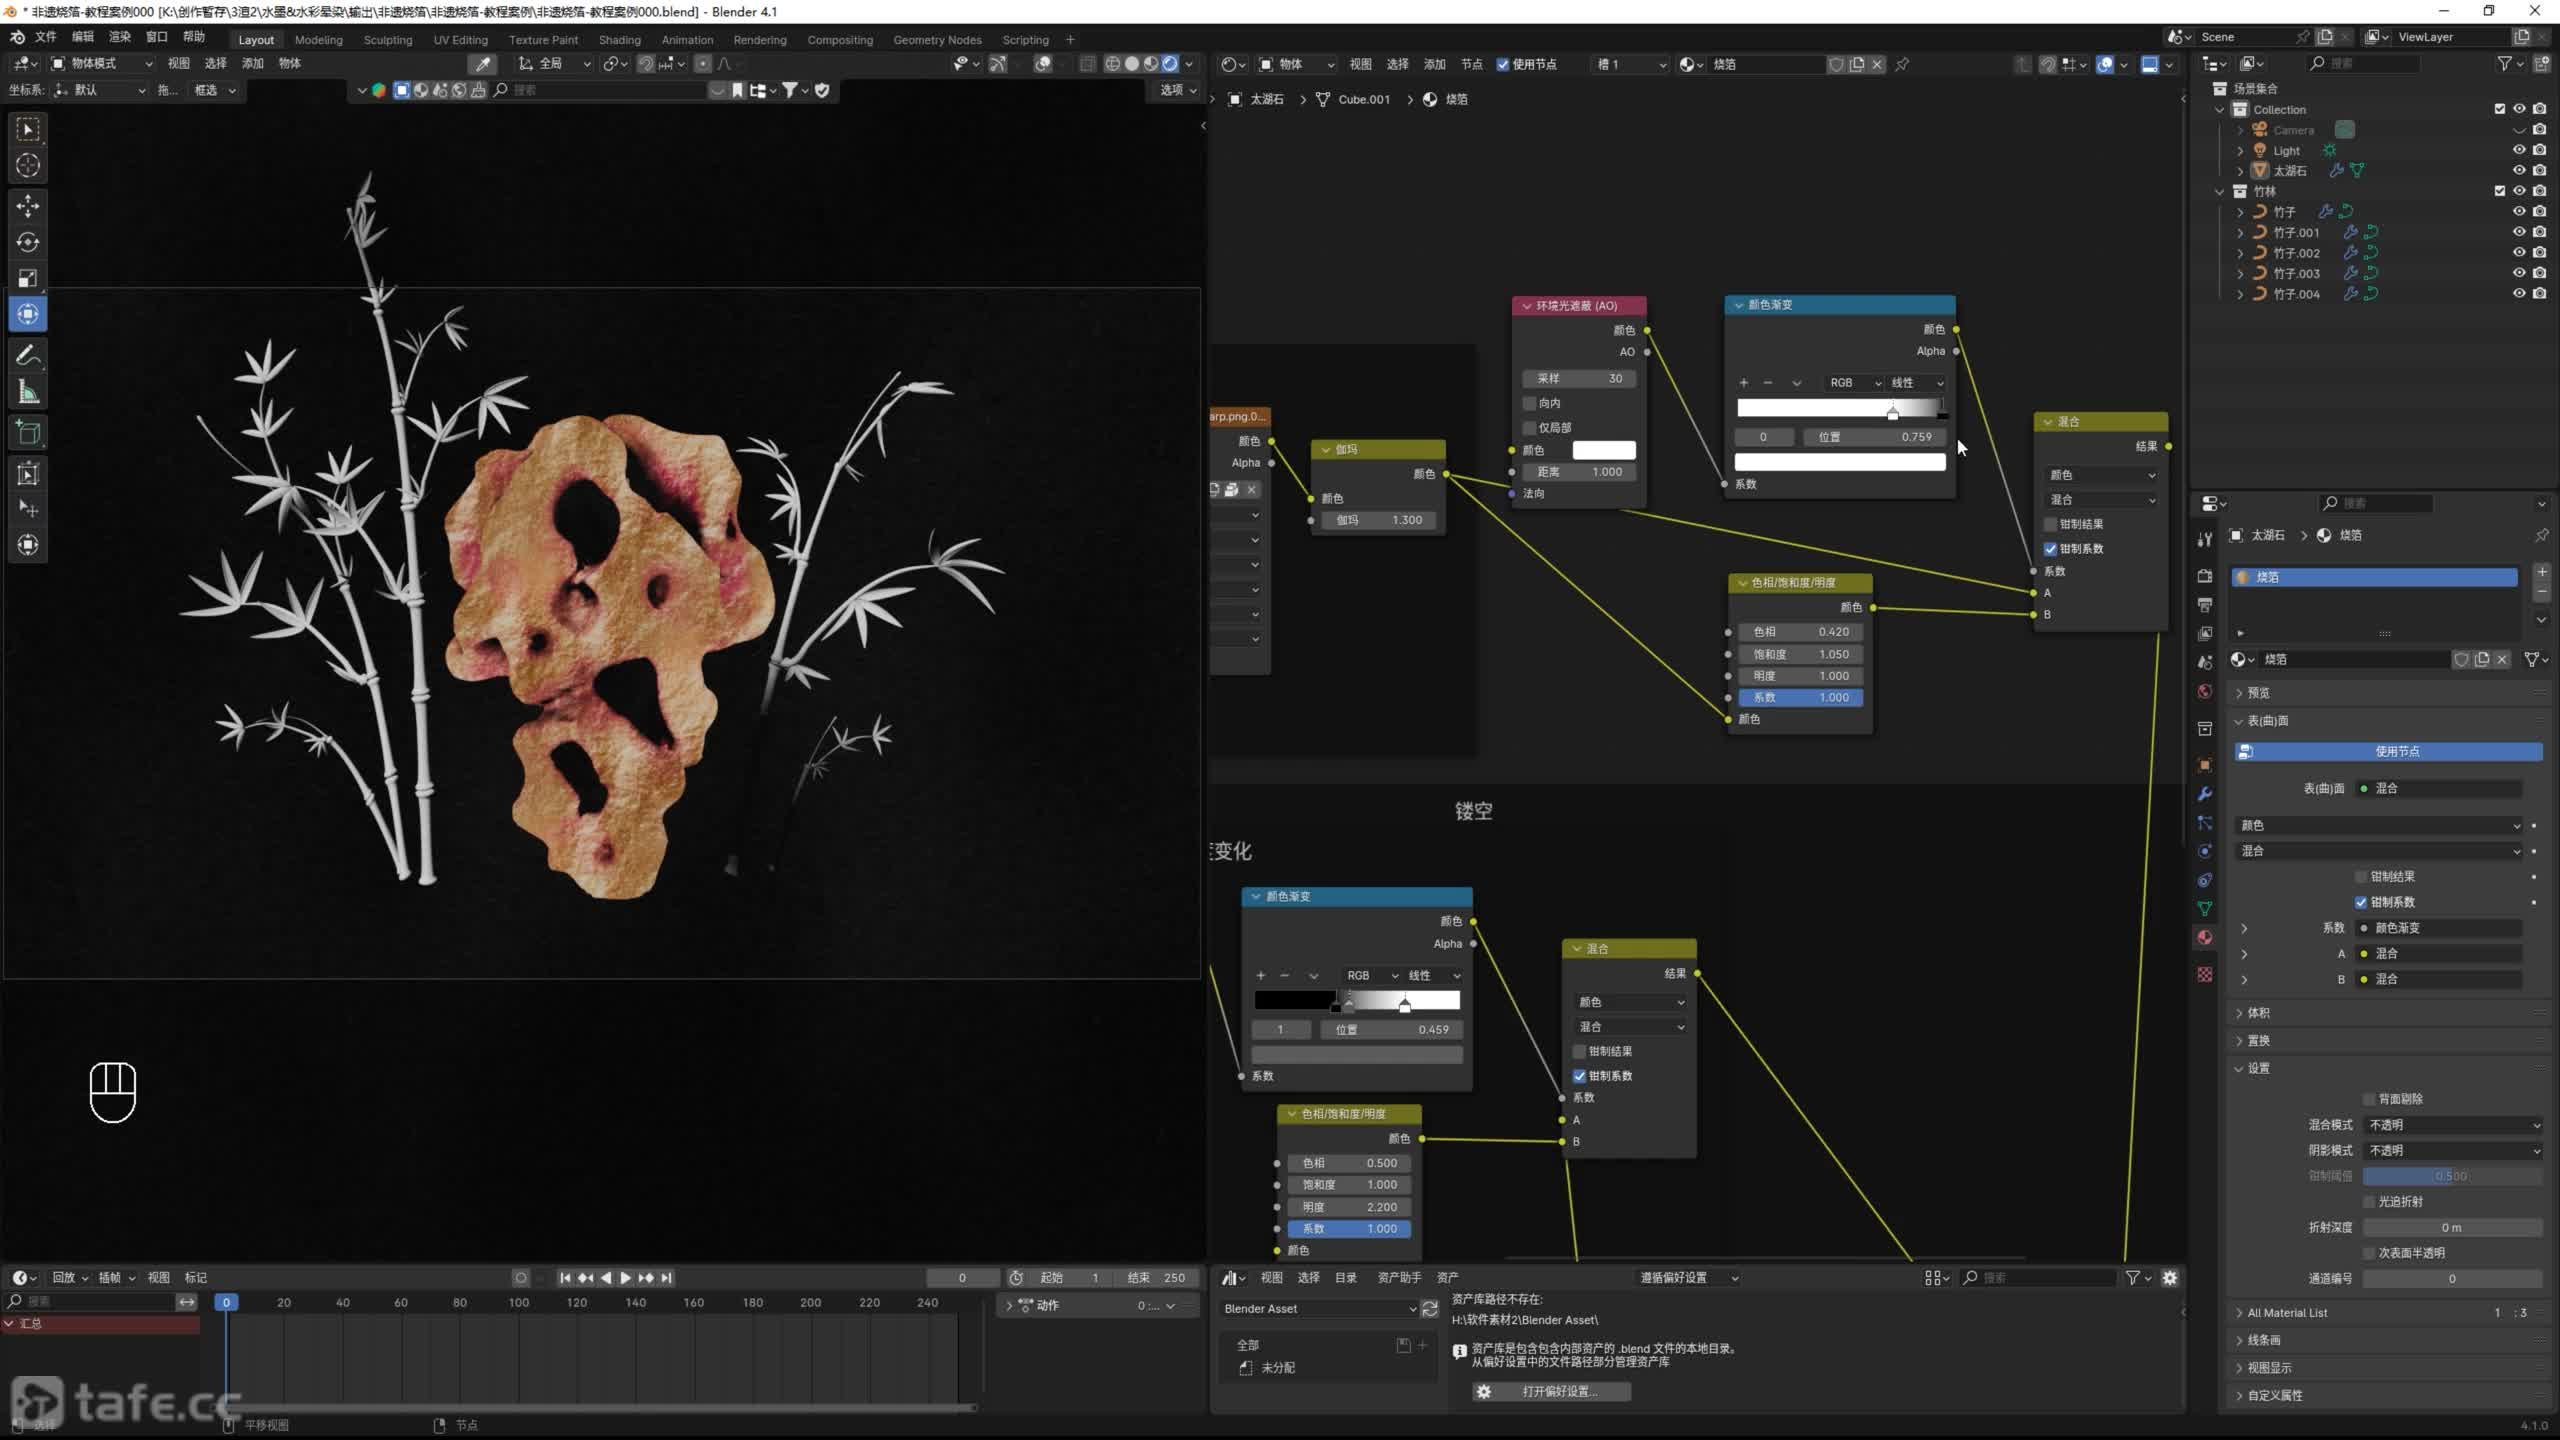Screen dimensions: 2560x1440
Task: Select the Rotate tool in the left toolbar
Action: coord(28,242)
